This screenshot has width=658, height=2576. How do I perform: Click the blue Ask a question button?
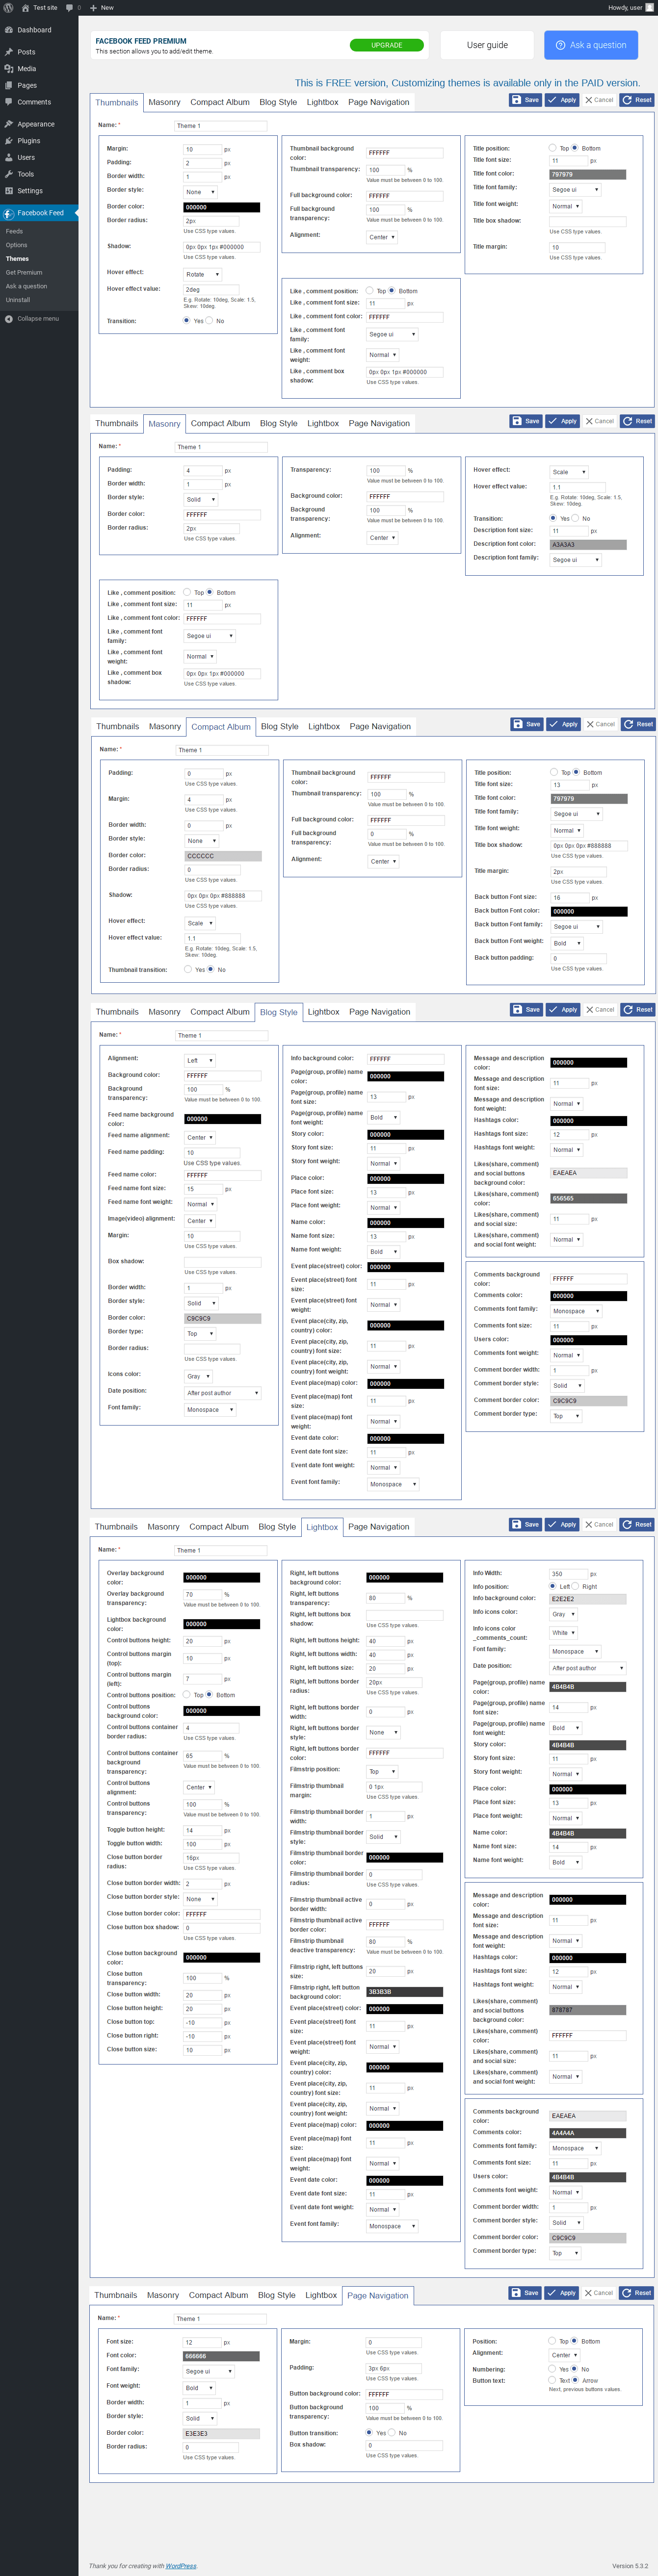(x=590, y=45)
